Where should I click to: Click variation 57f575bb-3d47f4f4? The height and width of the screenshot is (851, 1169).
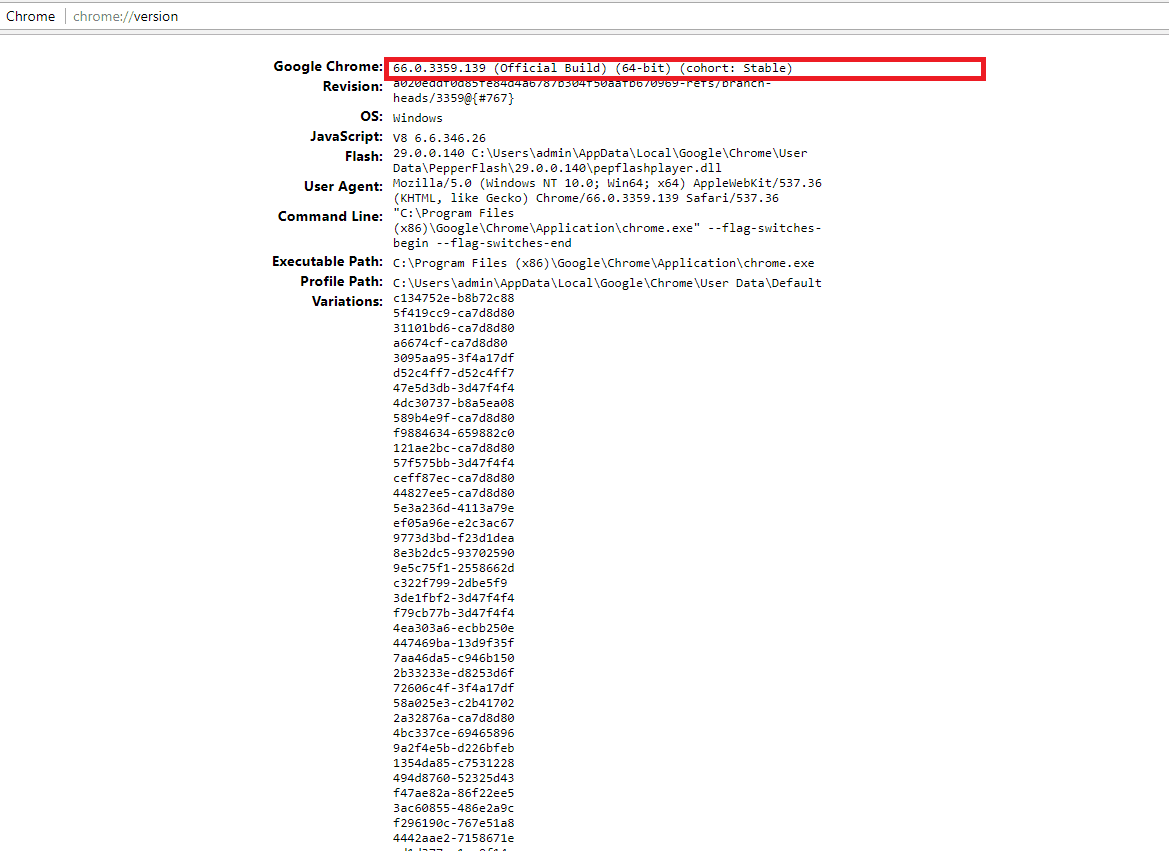pos(453,463)
